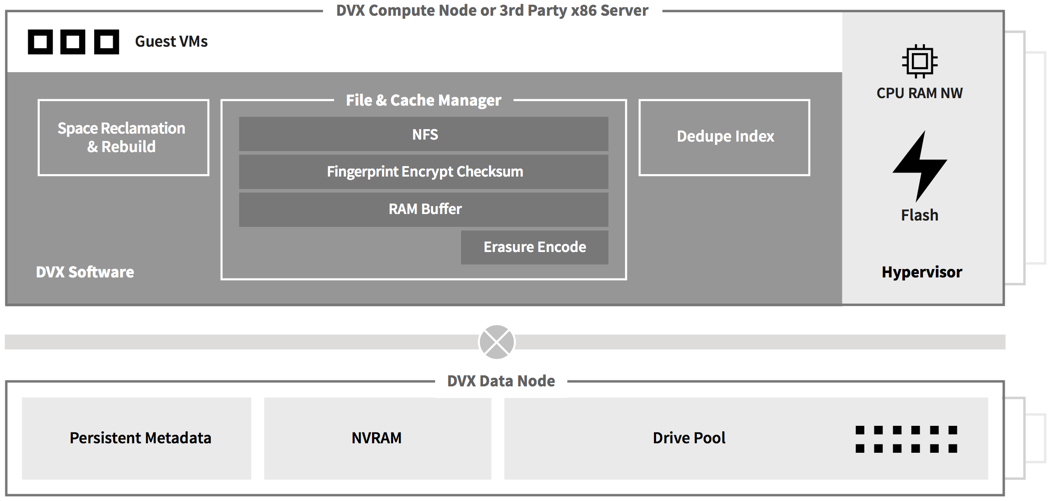Select the NVRAM block

tap(377, 438)
